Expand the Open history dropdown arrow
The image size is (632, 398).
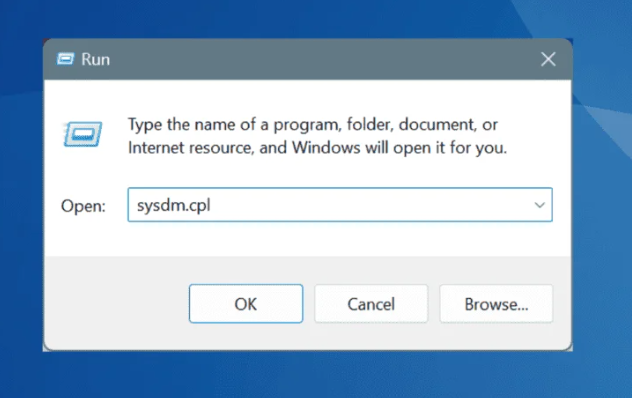[539, 205]
